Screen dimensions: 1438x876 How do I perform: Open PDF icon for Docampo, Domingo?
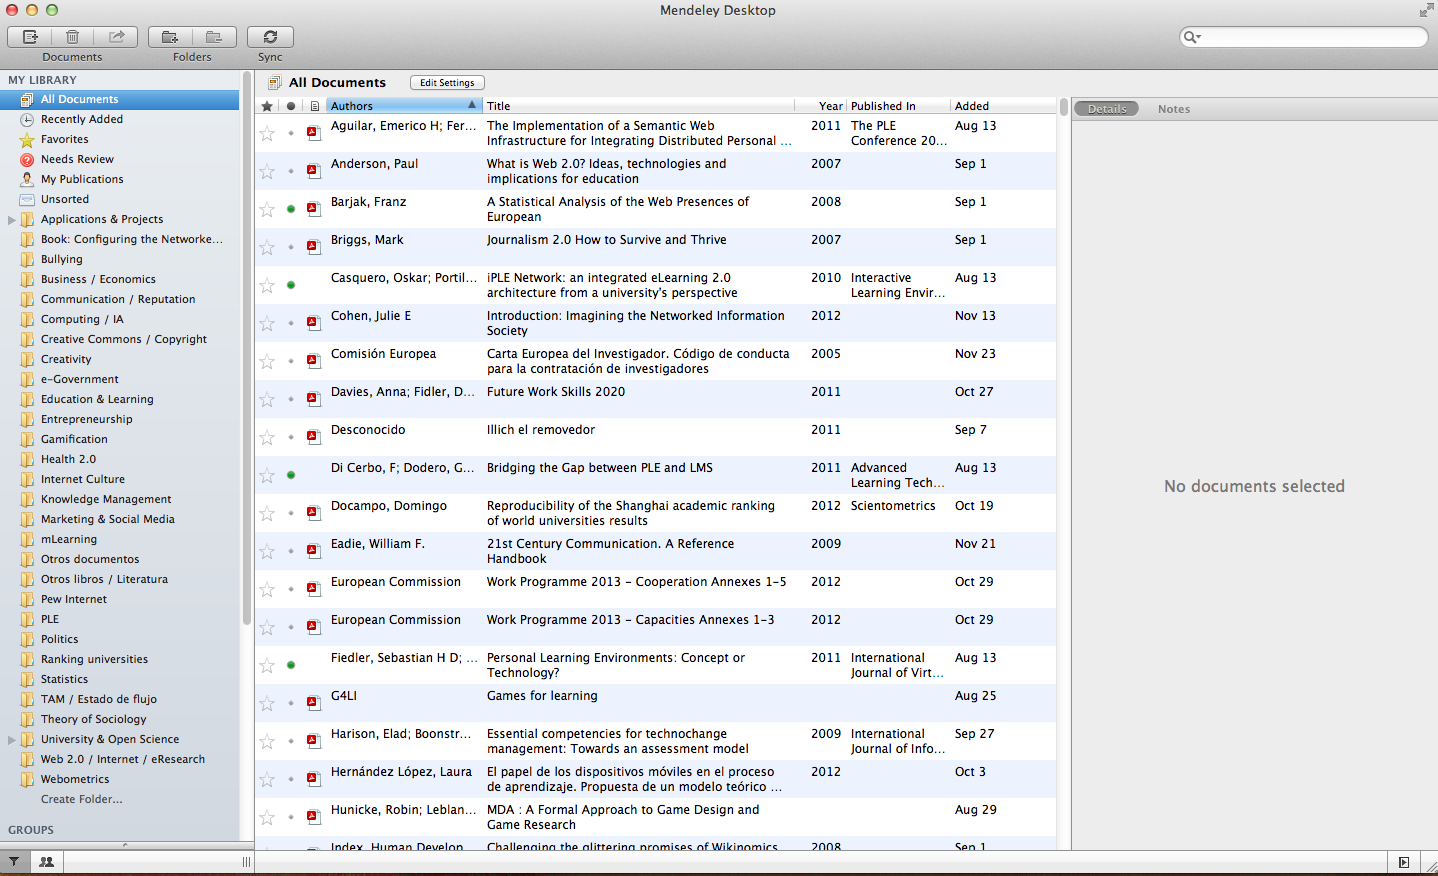coord(313,512)
